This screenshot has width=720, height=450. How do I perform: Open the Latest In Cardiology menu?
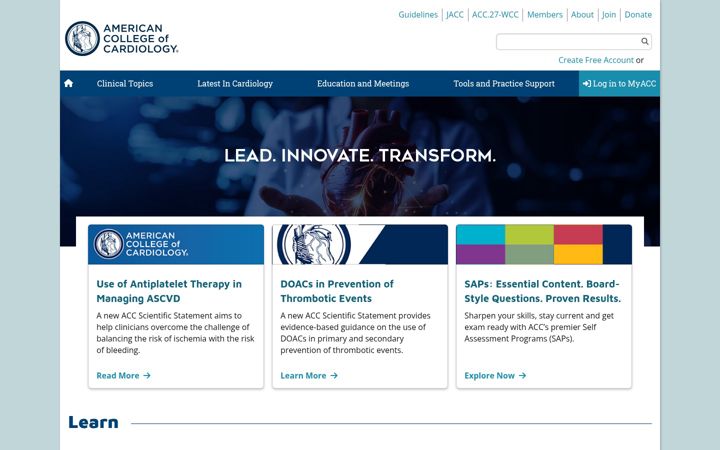tap(235, 84)
